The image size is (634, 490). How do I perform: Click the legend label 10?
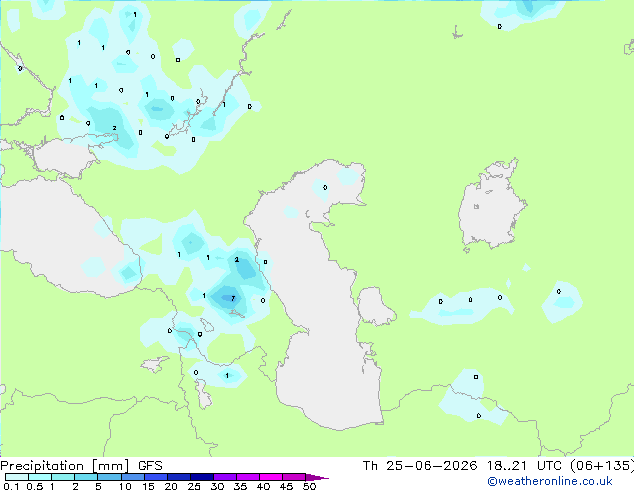click(x=125, y=486)
